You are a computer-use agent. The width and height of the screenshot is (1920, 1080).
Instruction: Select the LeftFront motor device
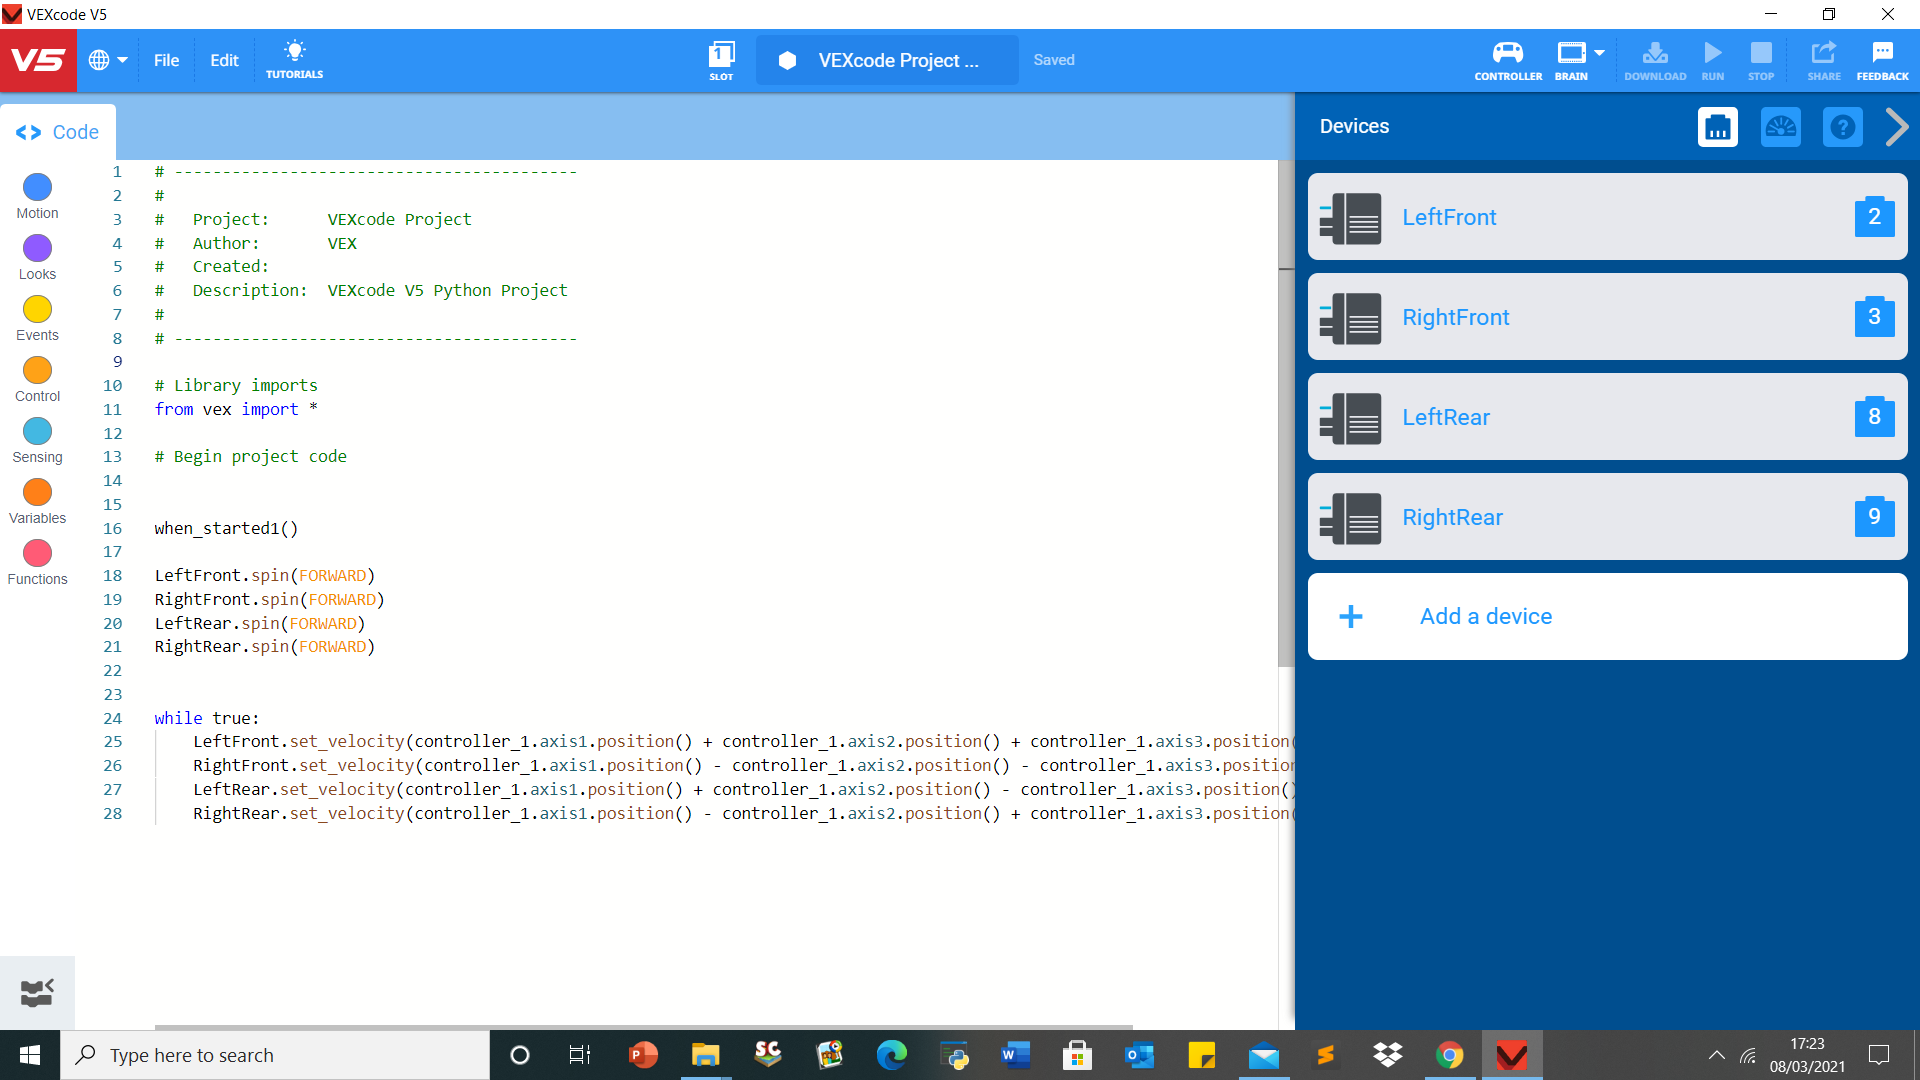pyautogui.click(x=1607, y=217)
